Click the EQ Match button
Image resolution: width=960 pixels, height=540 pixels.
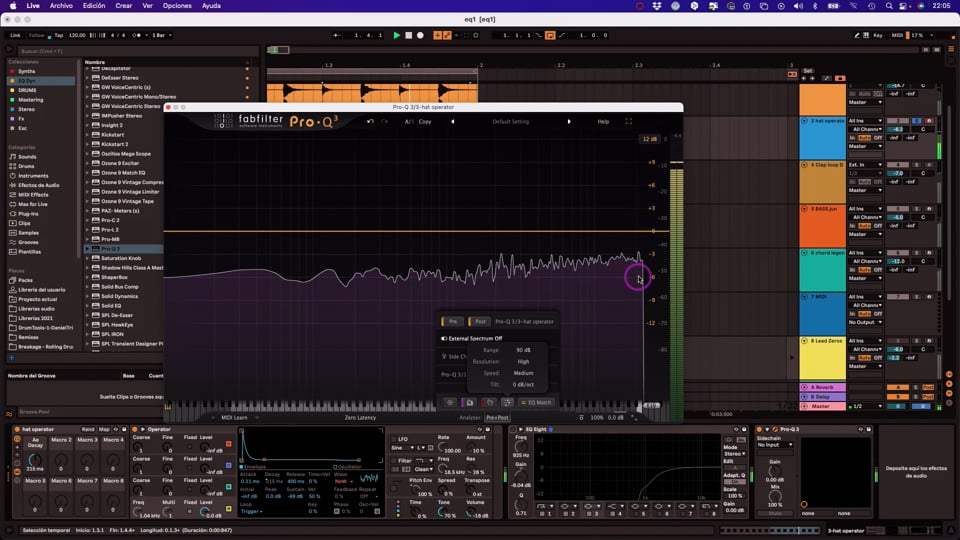pyautogui.click(x=536, y=402)
